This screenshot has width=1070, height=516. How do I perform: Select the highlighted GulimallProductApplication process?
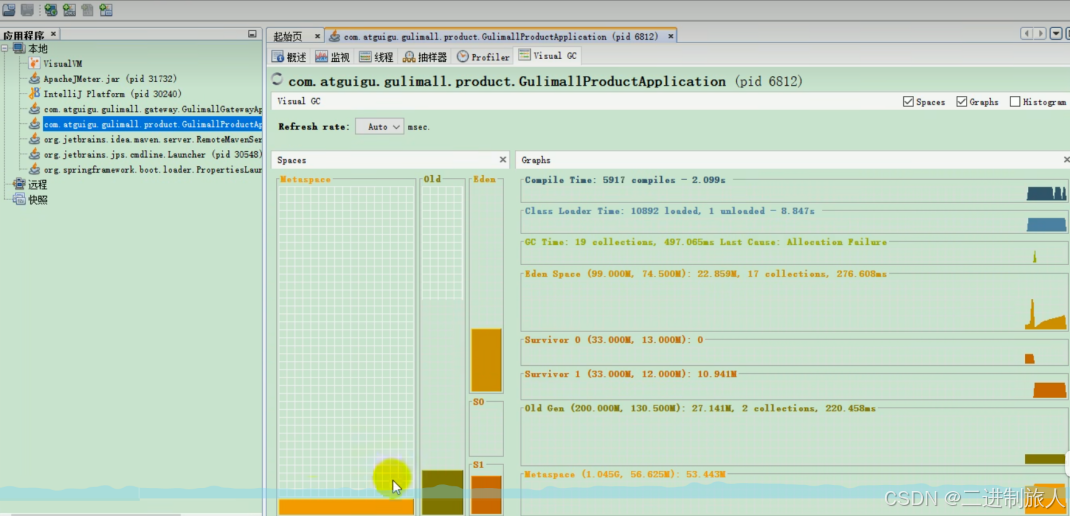[x=146, y=124]
